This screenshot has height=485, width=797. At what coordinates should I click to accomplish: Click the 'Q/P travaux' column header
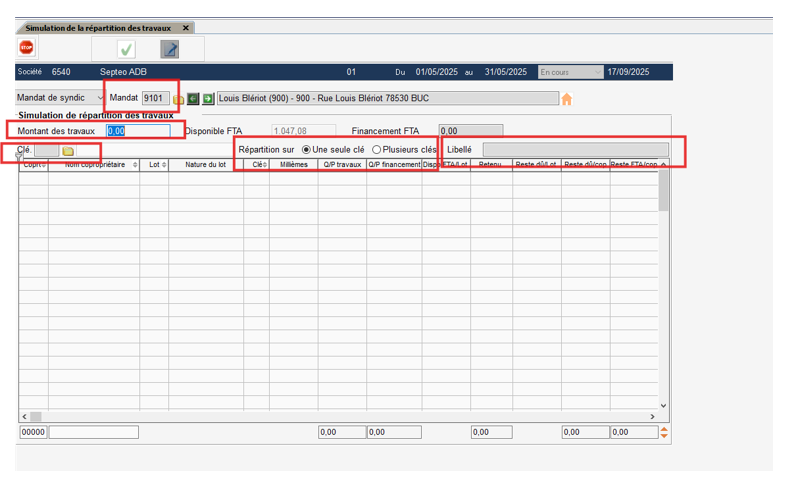coord(342,164)
